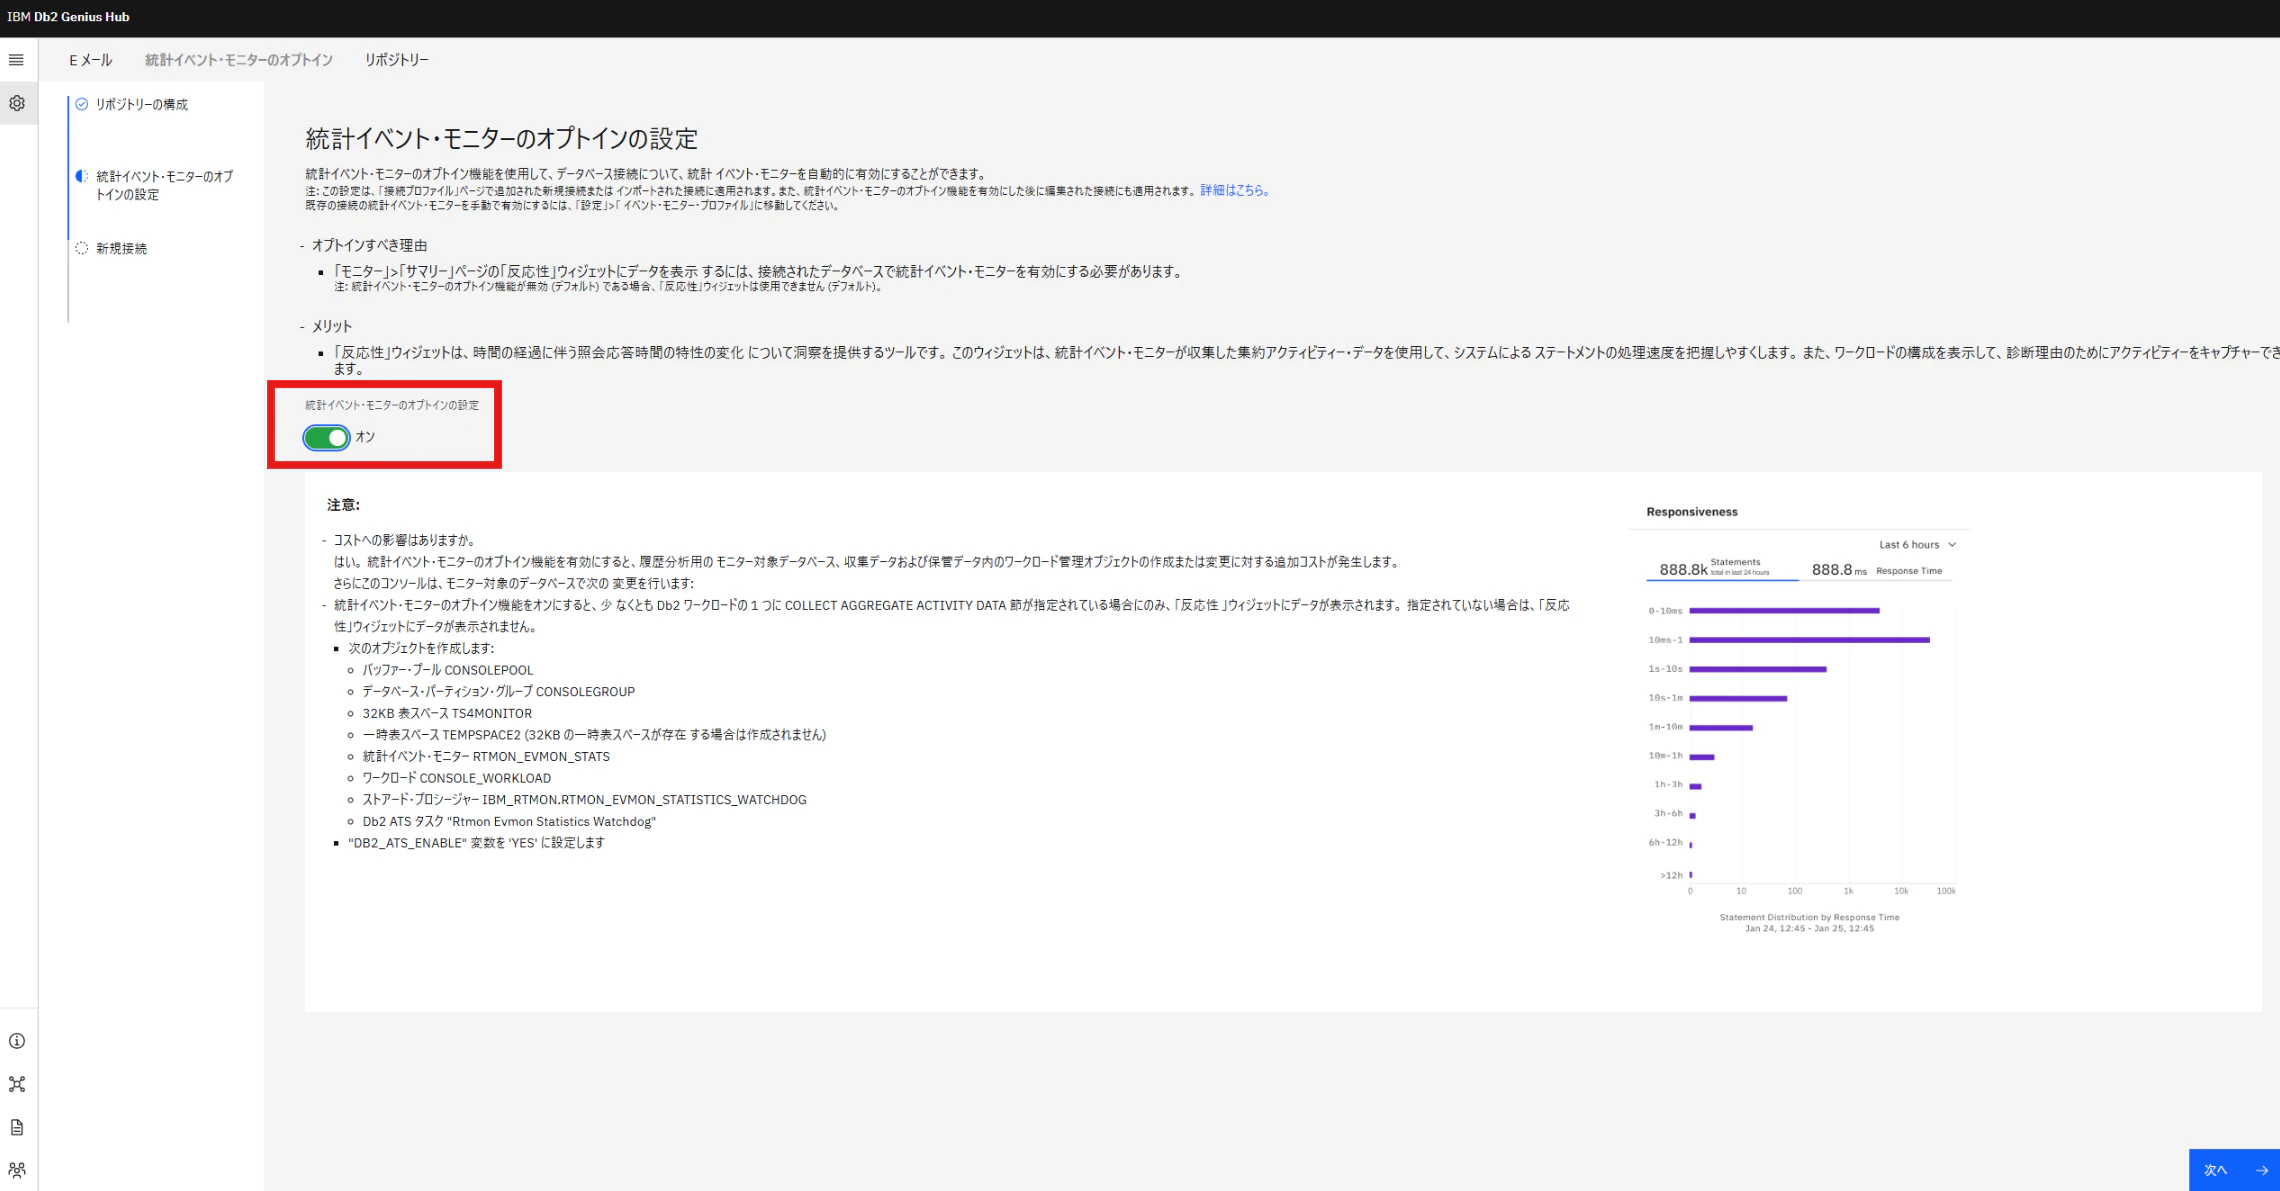
Task: Click the 一時表スペース TEMPSPACE2 list item
Action: point(594,734)
